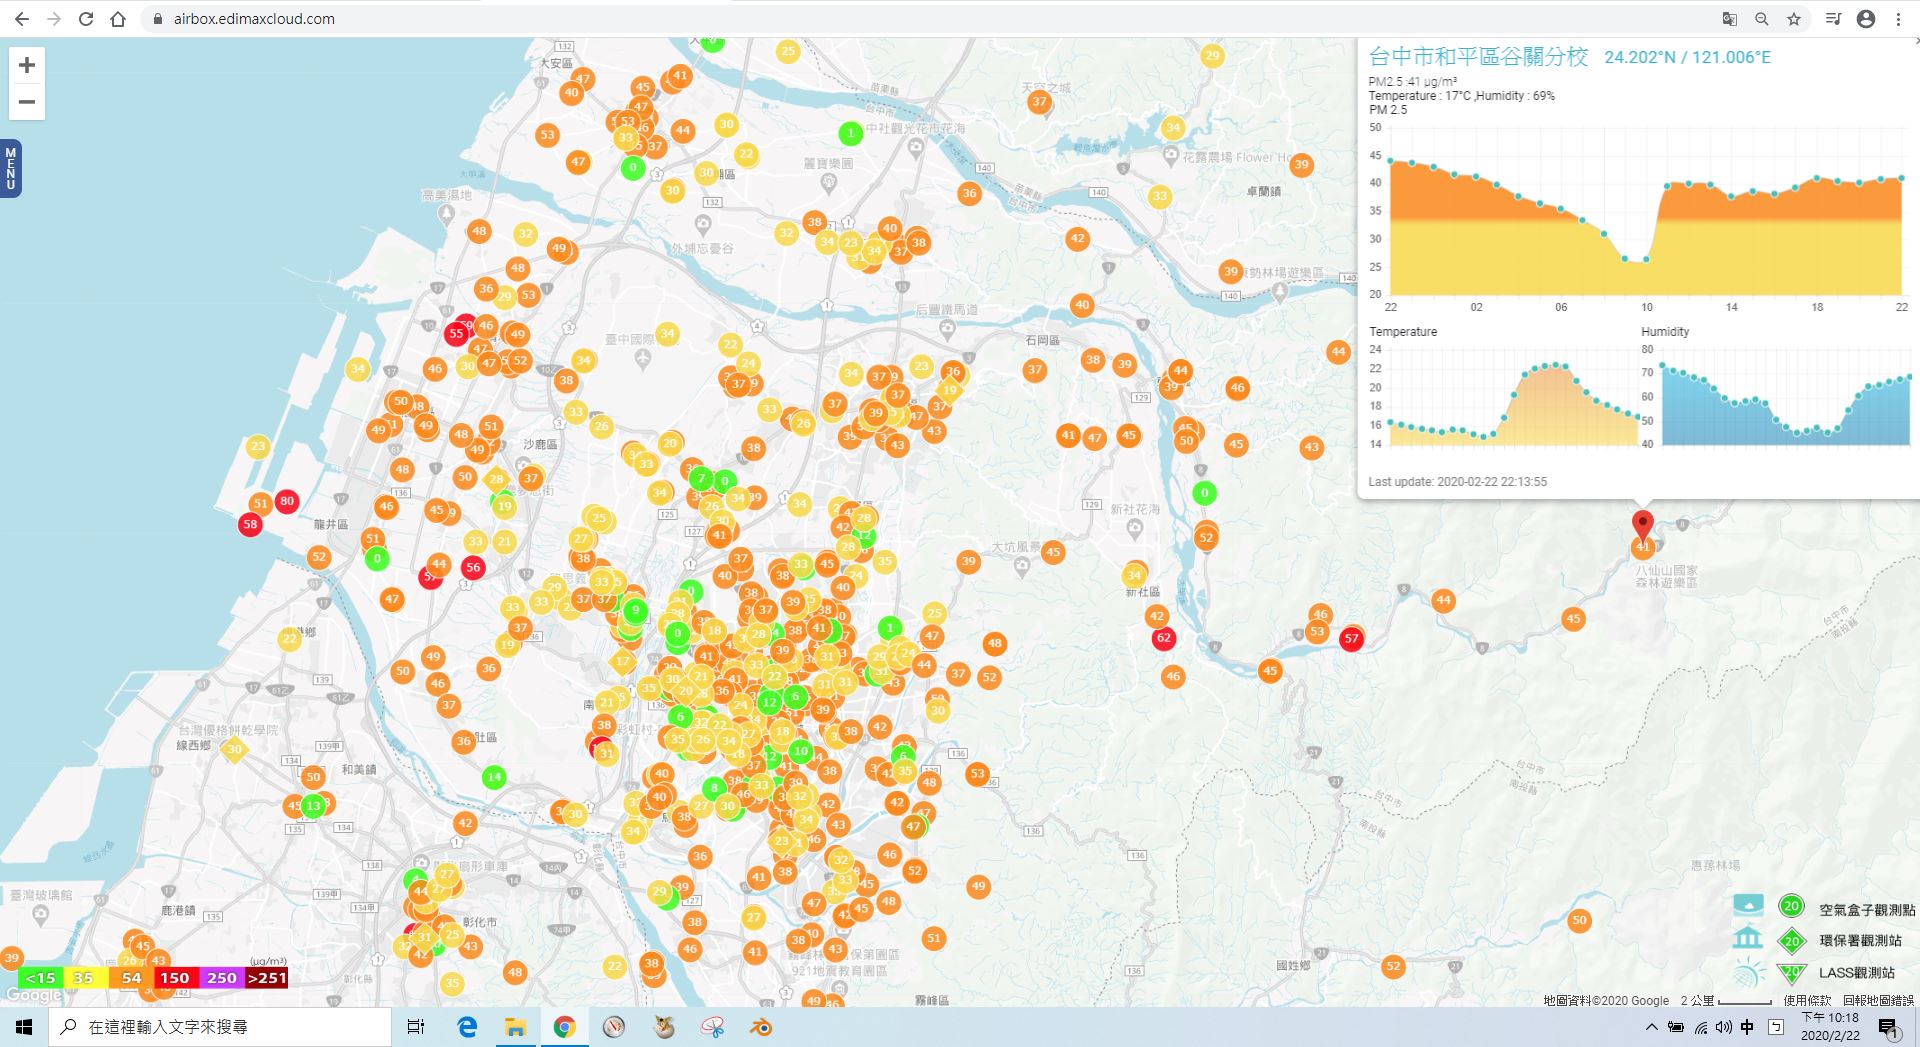Viewport: 1920px width, 1047px height.
Task: Zoom in on the map
Action: [x=27, y=66]
